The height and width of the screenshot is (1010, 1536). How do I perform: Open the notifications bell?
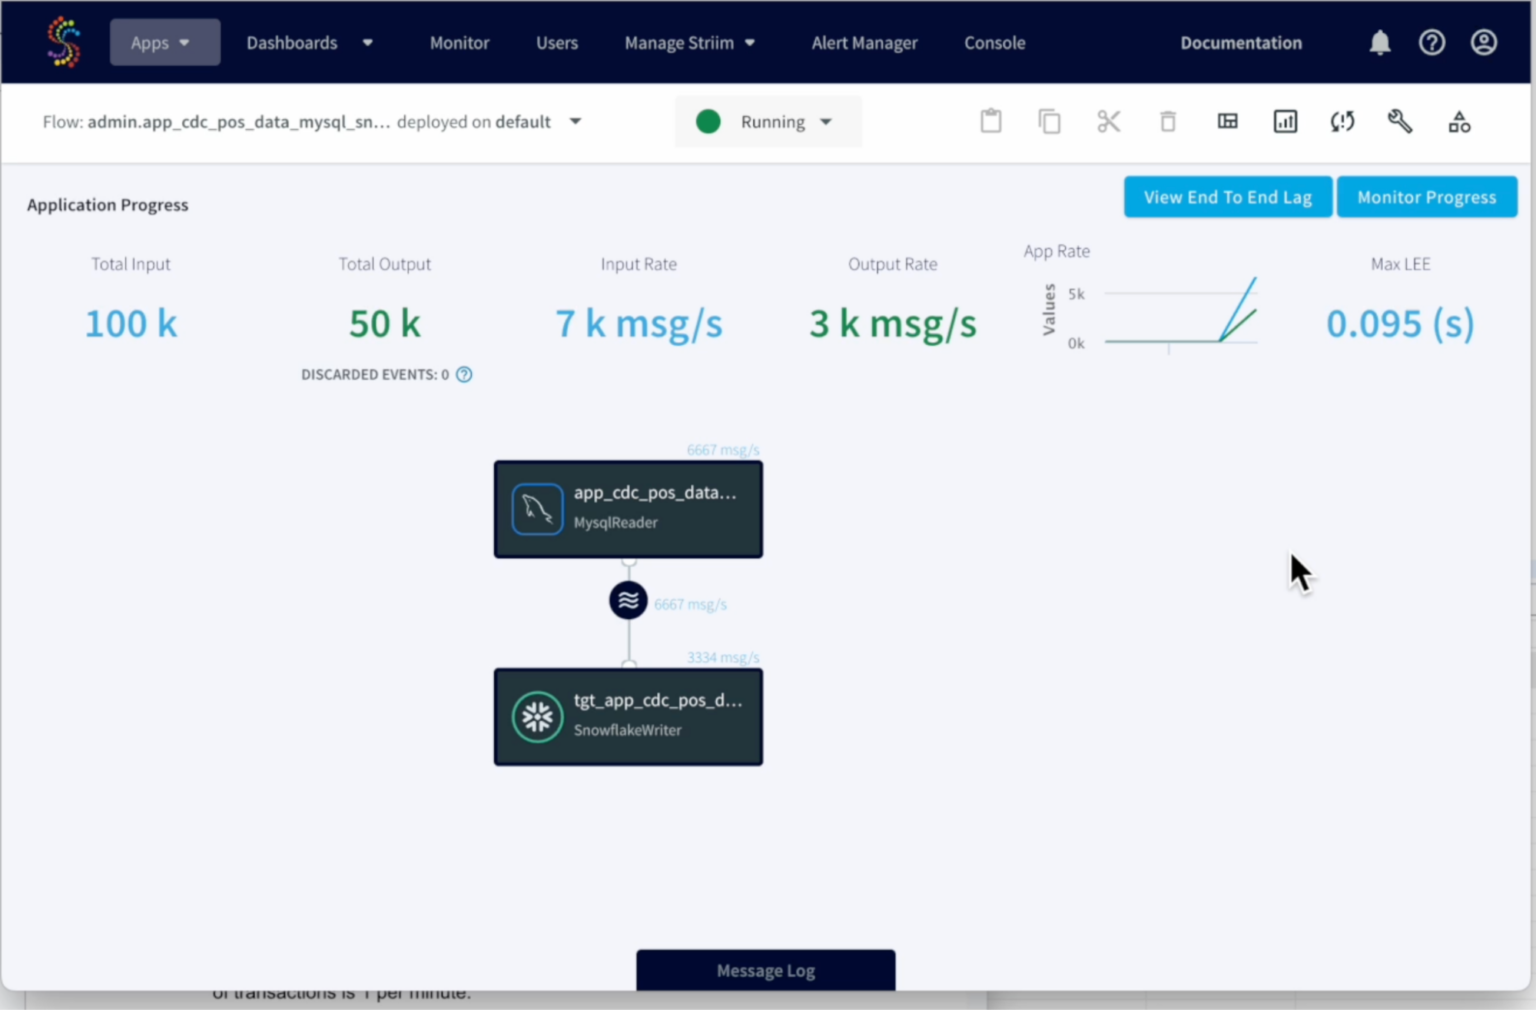pos(1379,42)
